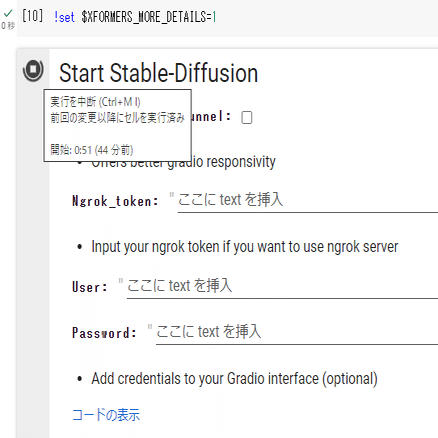This screenshot has width=438, height=438.
Task: Toggle the tunnel checkbox
Action: point(247,118)
